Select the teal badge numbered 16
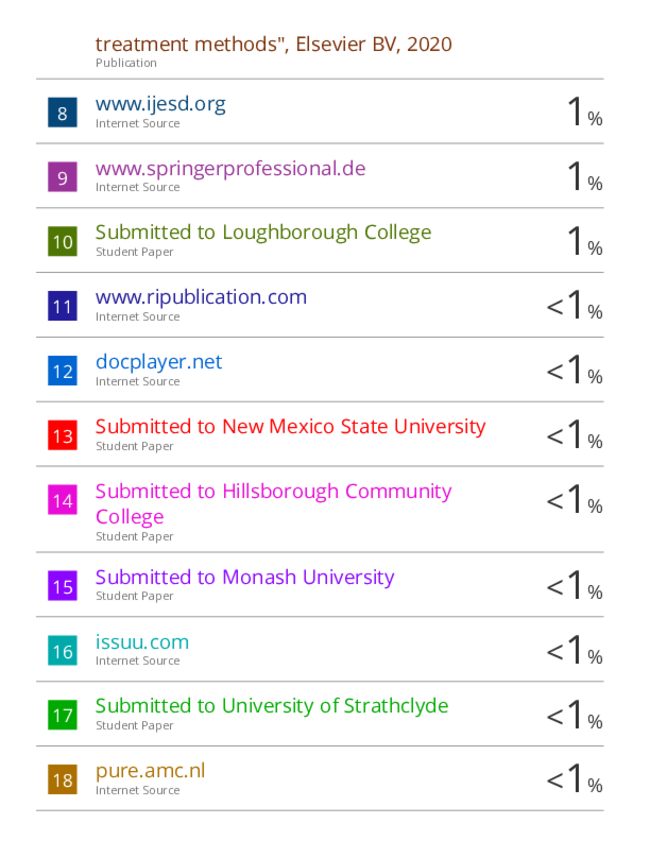Image resolution: width=650 pixels, height=841 pixels. click(x=62, y=651)
